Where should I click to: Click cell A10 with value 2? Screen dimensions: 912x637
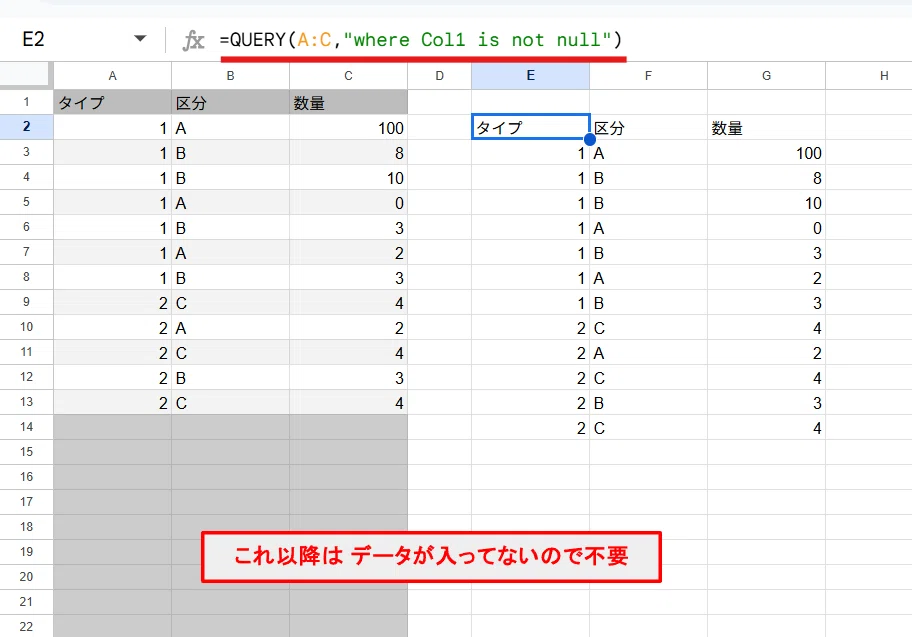(112, 328)
